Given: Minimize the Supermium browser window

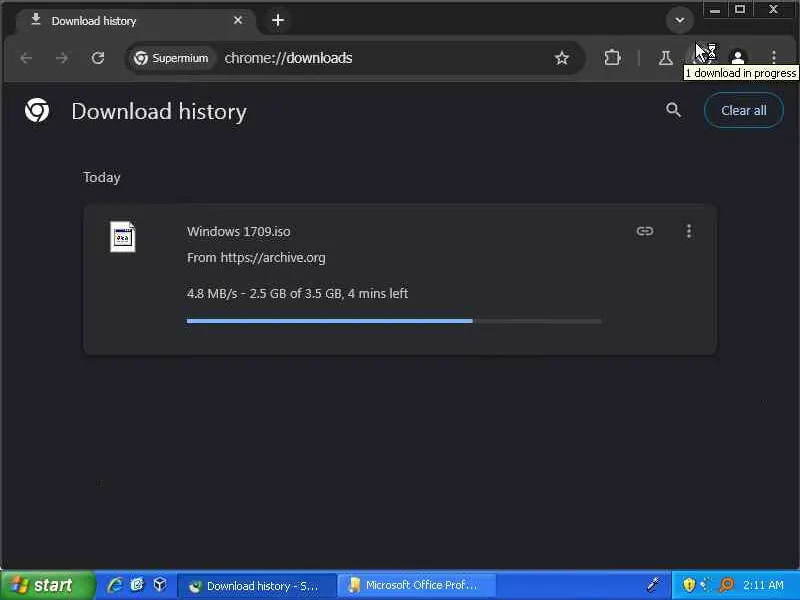Looking at the screenshot, I should click(x=715, y=10).
